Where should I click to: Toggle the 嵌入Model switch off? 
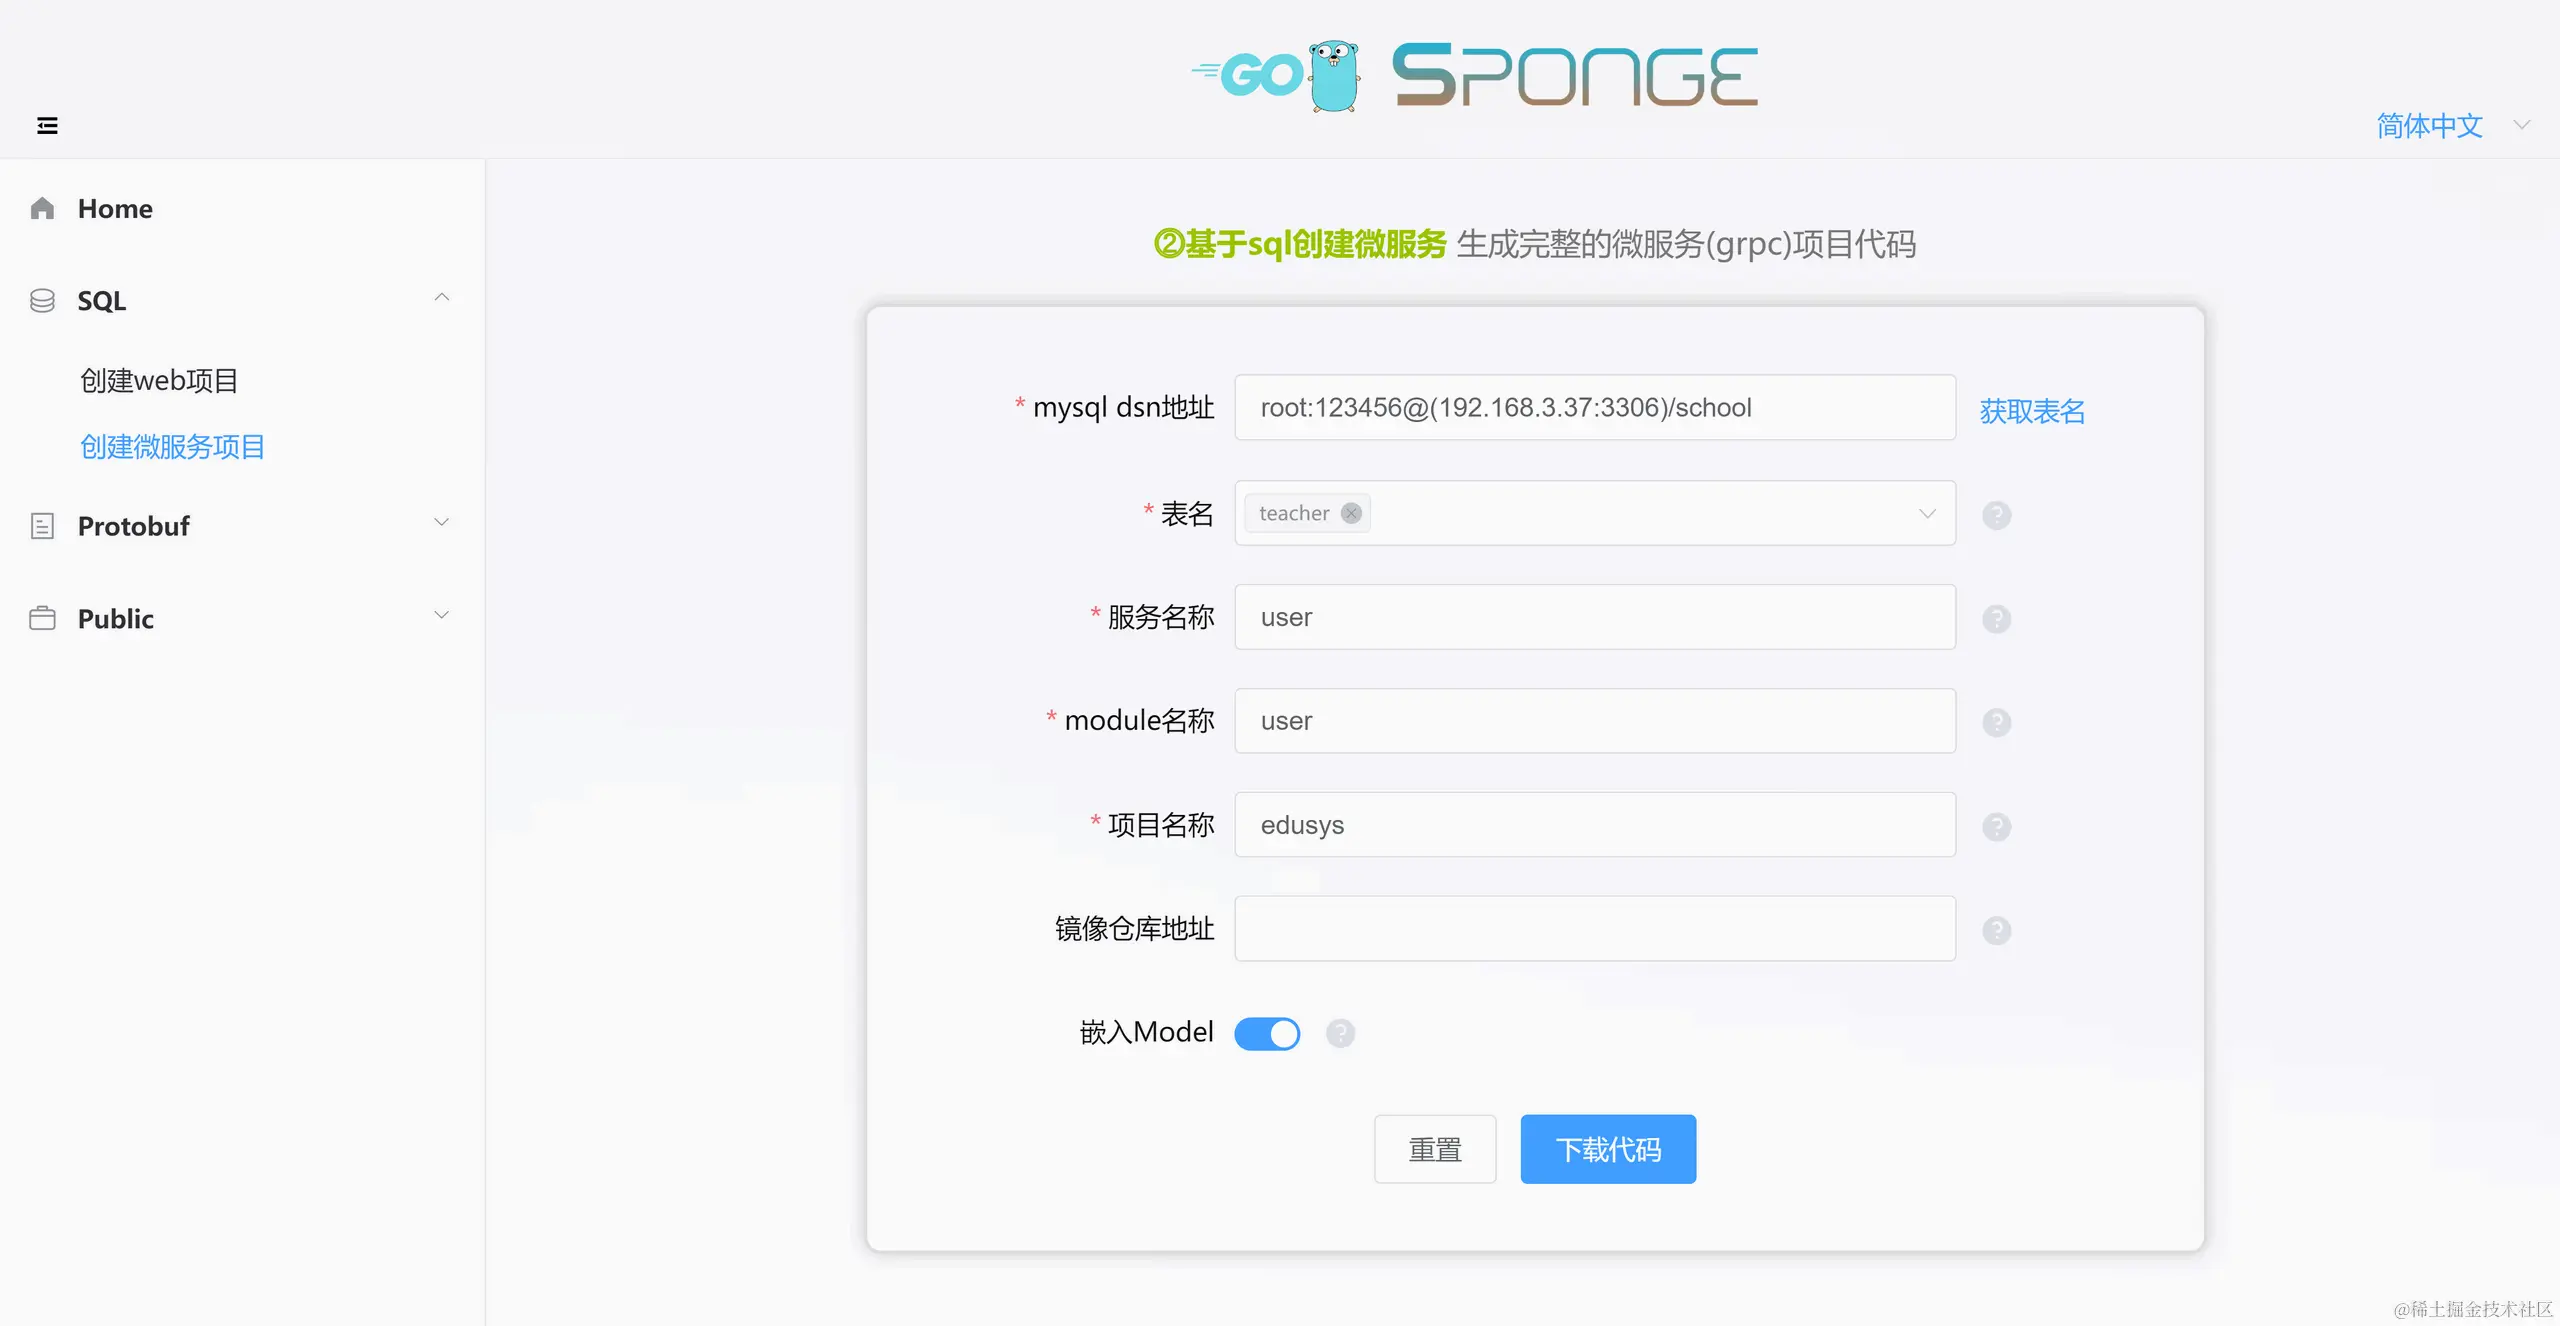click(1267, 1033)
